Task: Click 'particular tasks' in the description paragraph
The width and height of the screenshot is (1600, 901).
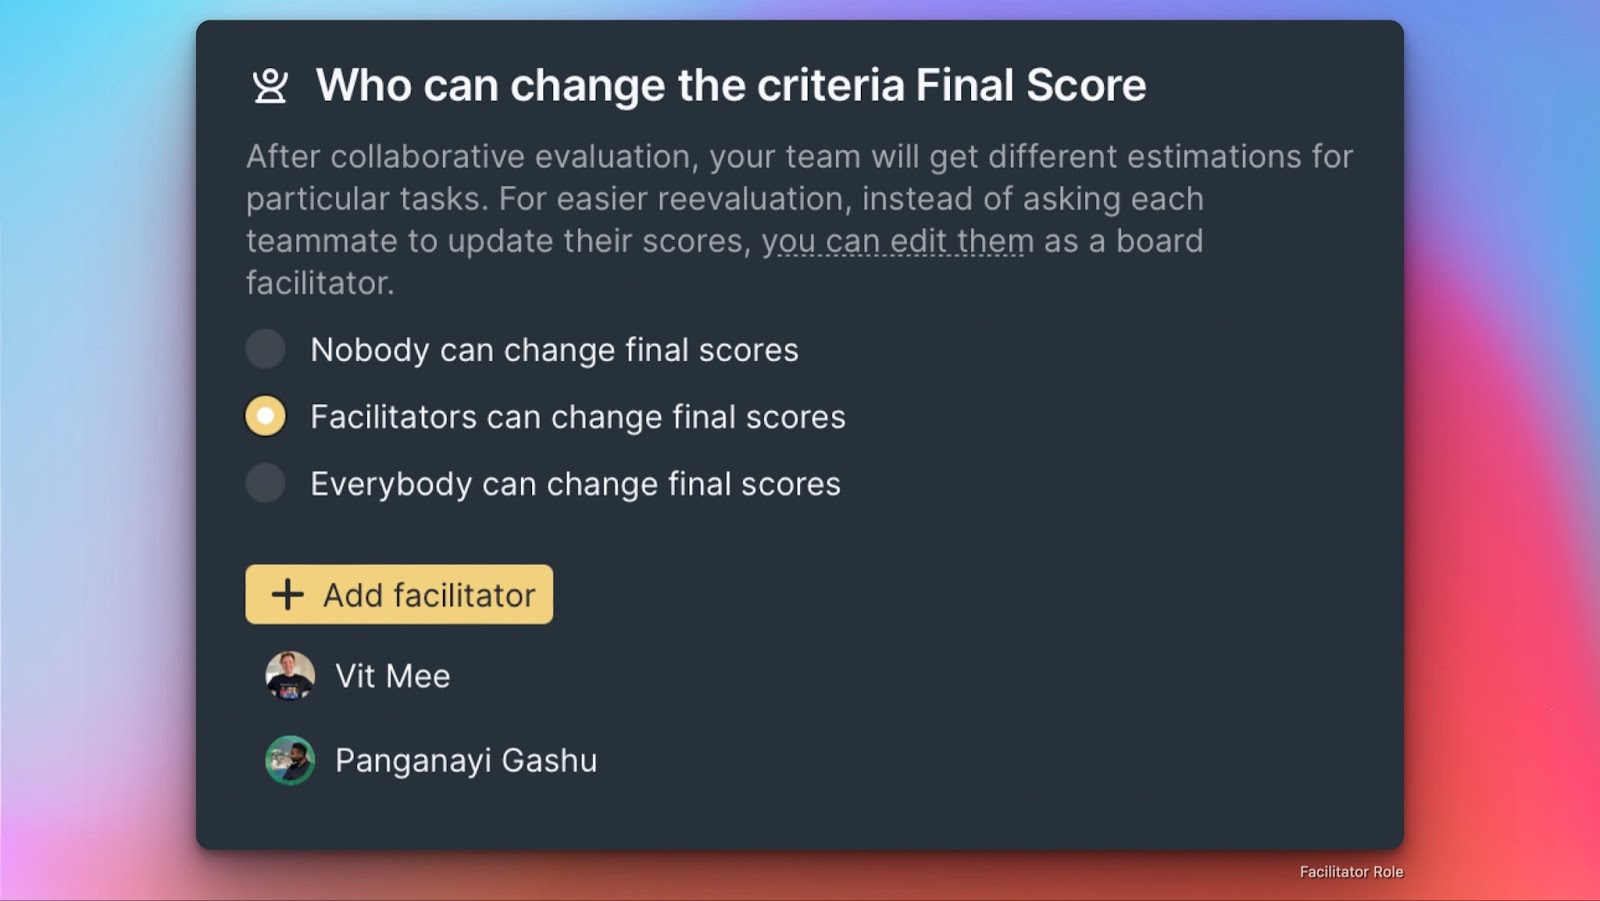Action: click(366, 199)
